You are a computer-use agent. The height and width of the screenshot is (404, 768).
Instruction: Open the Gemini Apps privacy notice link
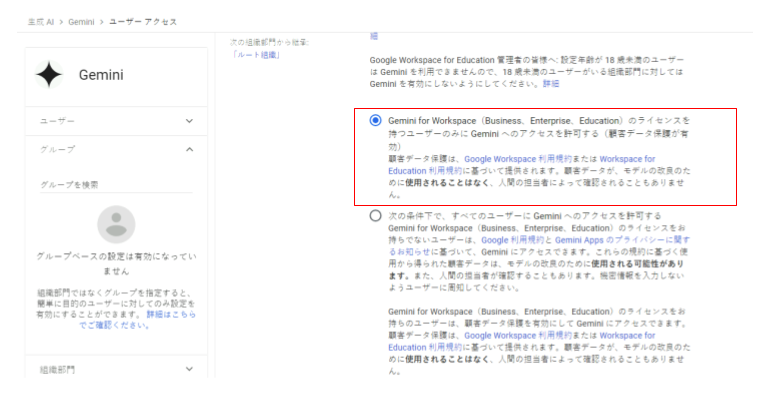pos(539,246)
